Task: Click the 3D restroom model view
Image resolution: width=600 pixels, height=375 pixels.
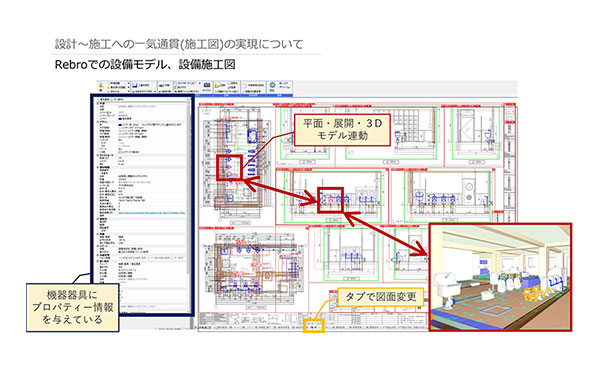Action: tap(500, 277)
